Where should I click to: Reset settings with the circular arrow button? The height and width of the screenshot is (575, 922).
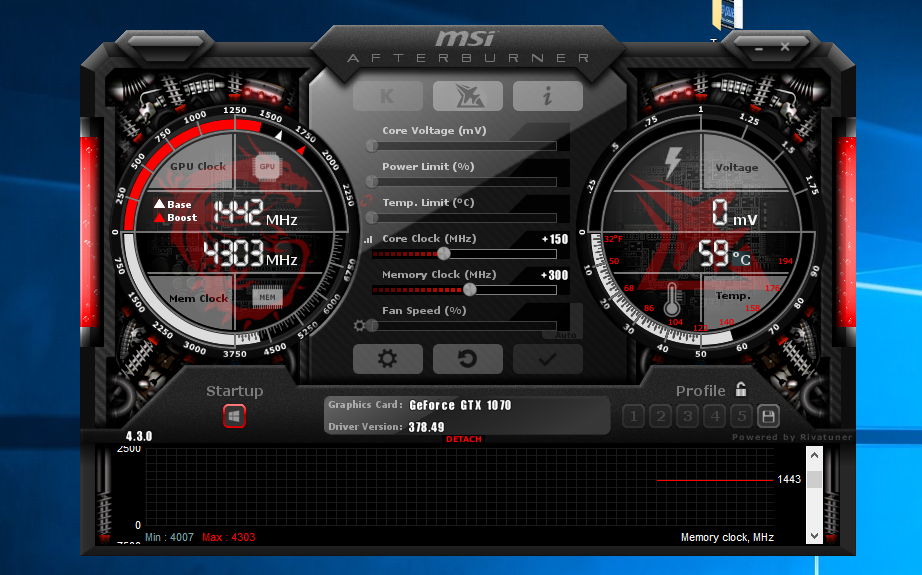click(x=467, y=359)
